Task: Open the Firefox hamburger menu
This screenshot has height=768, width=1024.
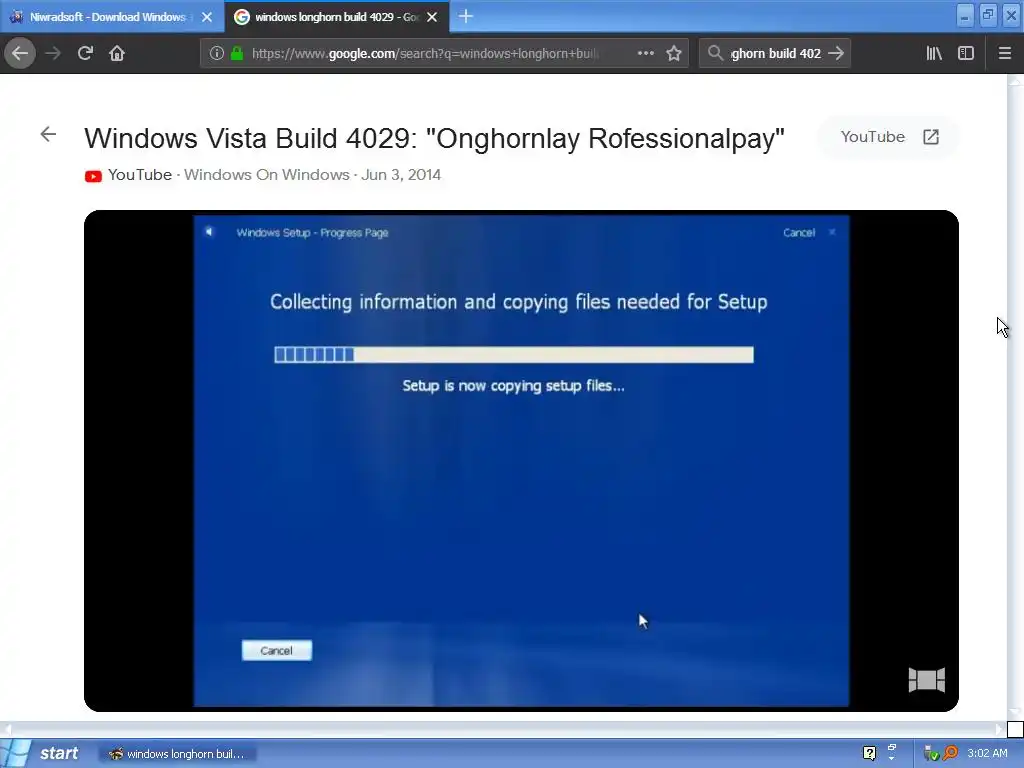Action: pyautogui.click(x=1005, y=54)
